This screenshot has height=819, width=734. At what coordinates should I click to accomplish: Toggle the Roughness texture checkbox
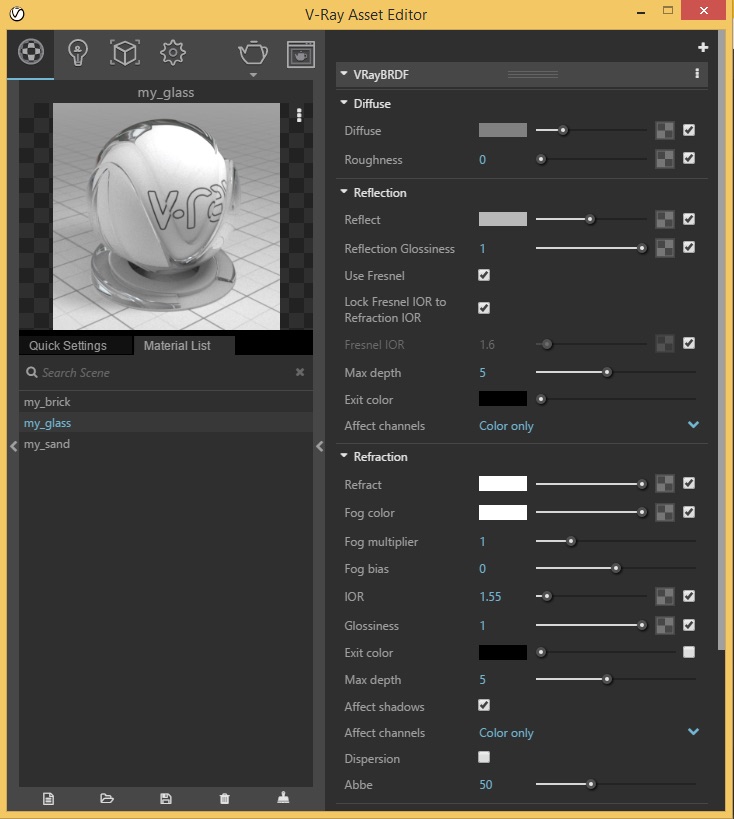pos(689,158)
